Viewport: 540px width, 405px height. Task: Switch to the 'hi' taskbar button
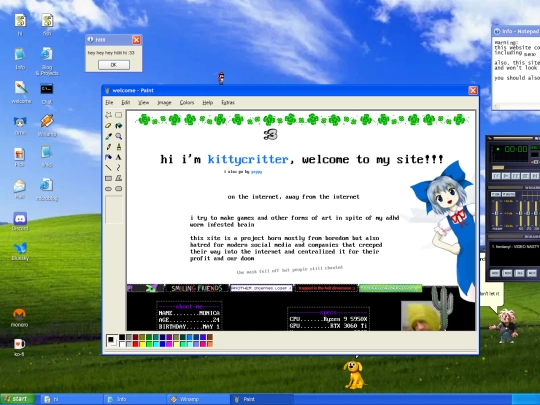click(71, 399)
